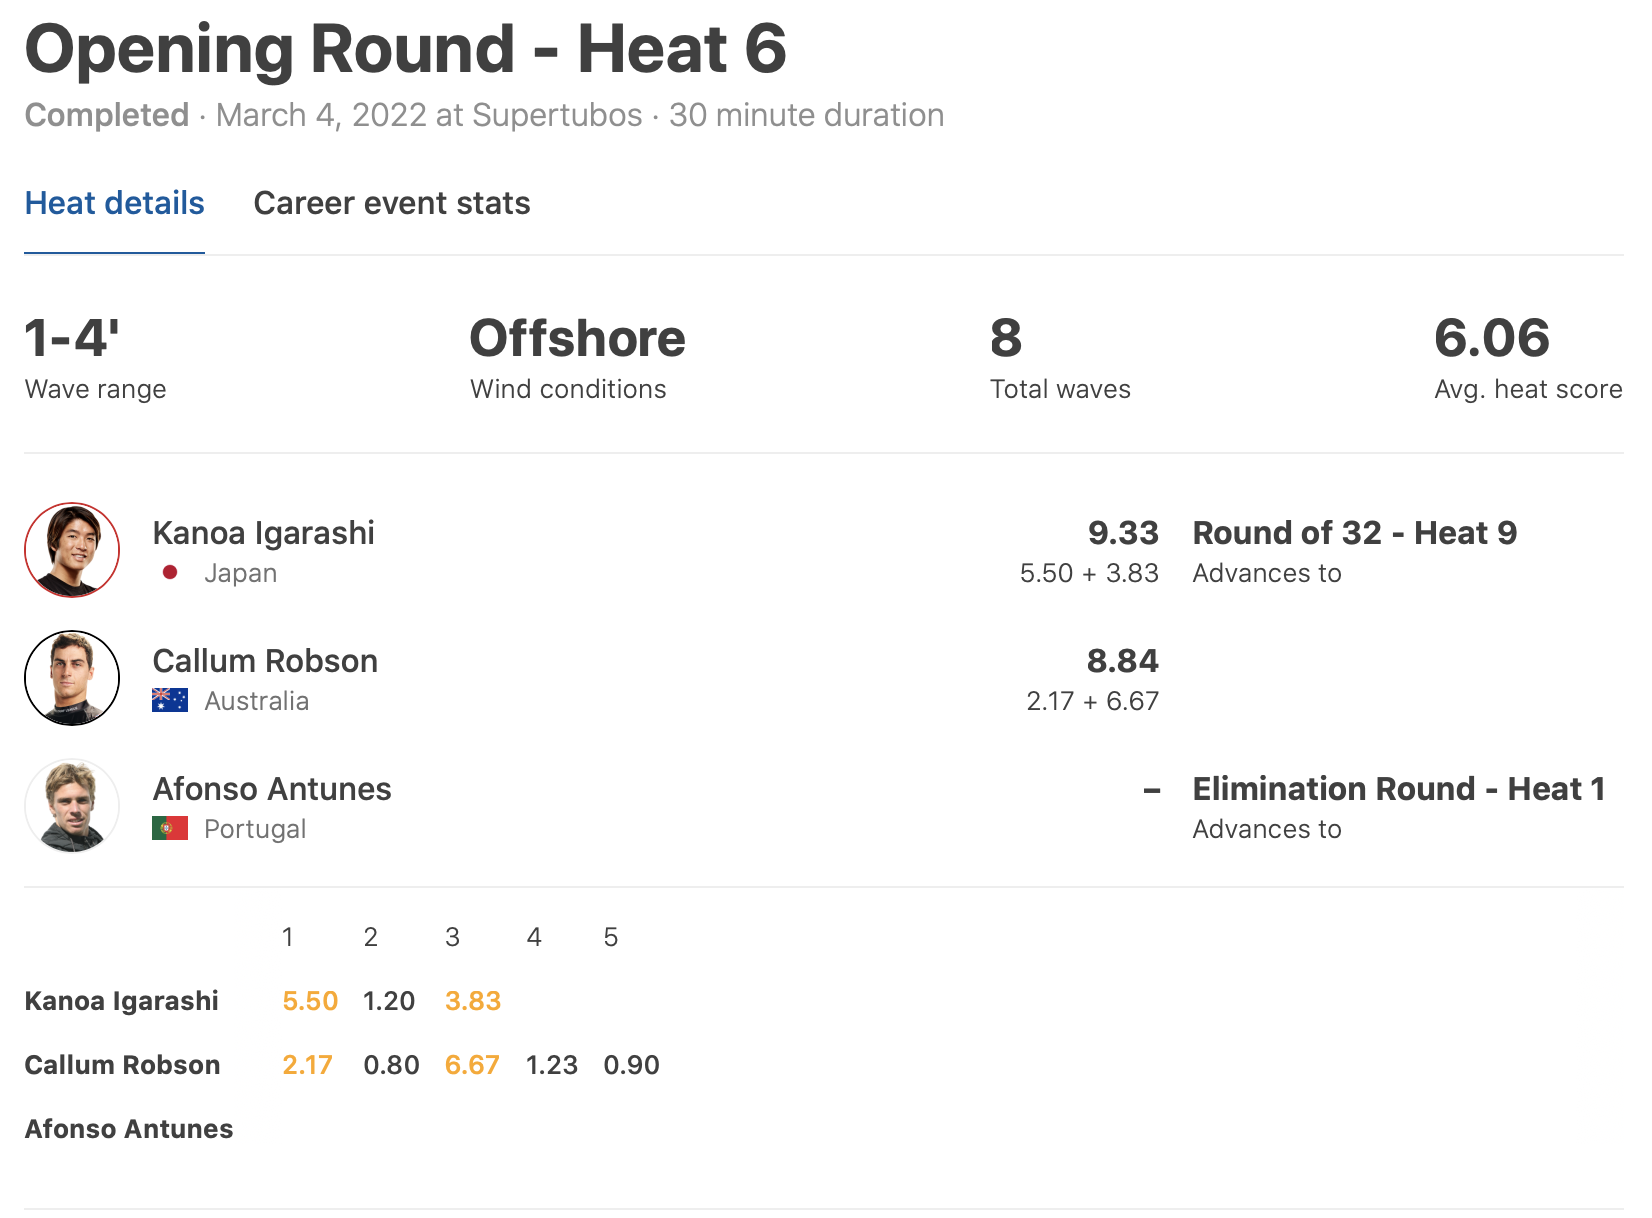Click the Opening Round - Heat 6 heading

click(x=405, y=49)
